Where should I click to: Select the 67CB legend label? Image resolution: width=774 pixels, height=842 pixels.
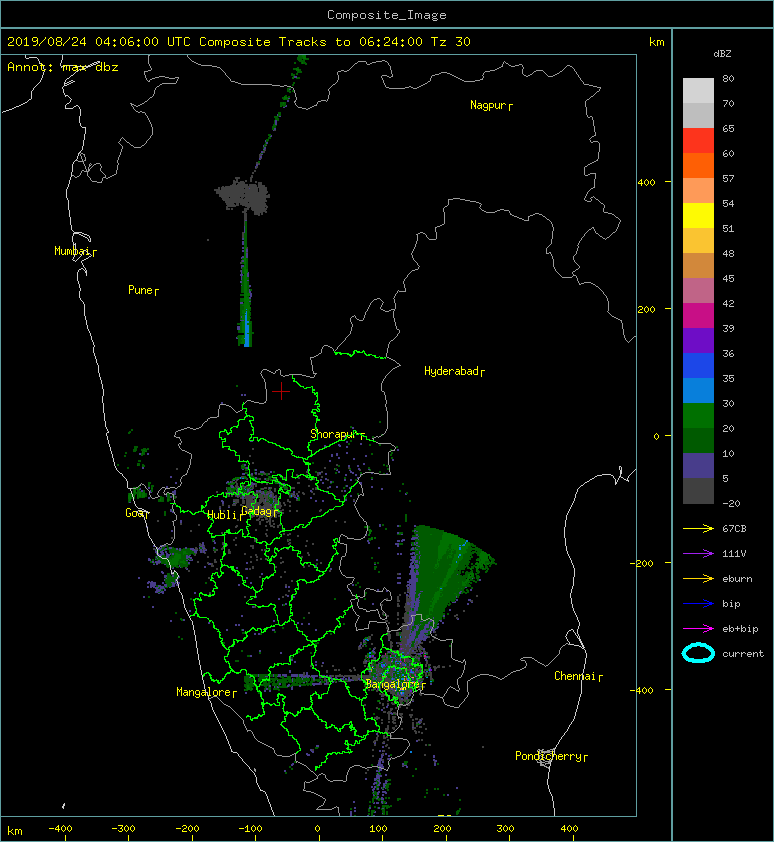(x=734, y=528)
